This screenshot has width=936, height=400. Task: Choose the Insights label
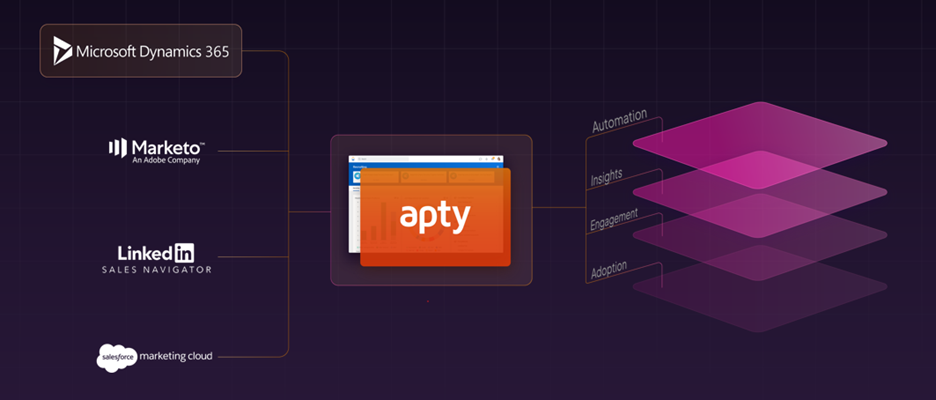click(x=607, y=178)
